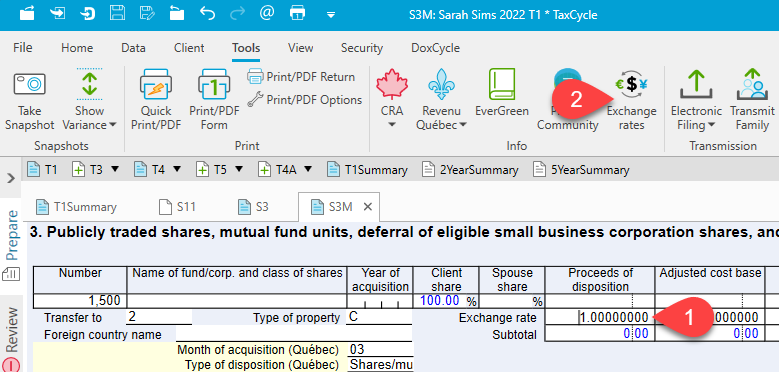Click the Save As icon in title bar

coord(147,13)
